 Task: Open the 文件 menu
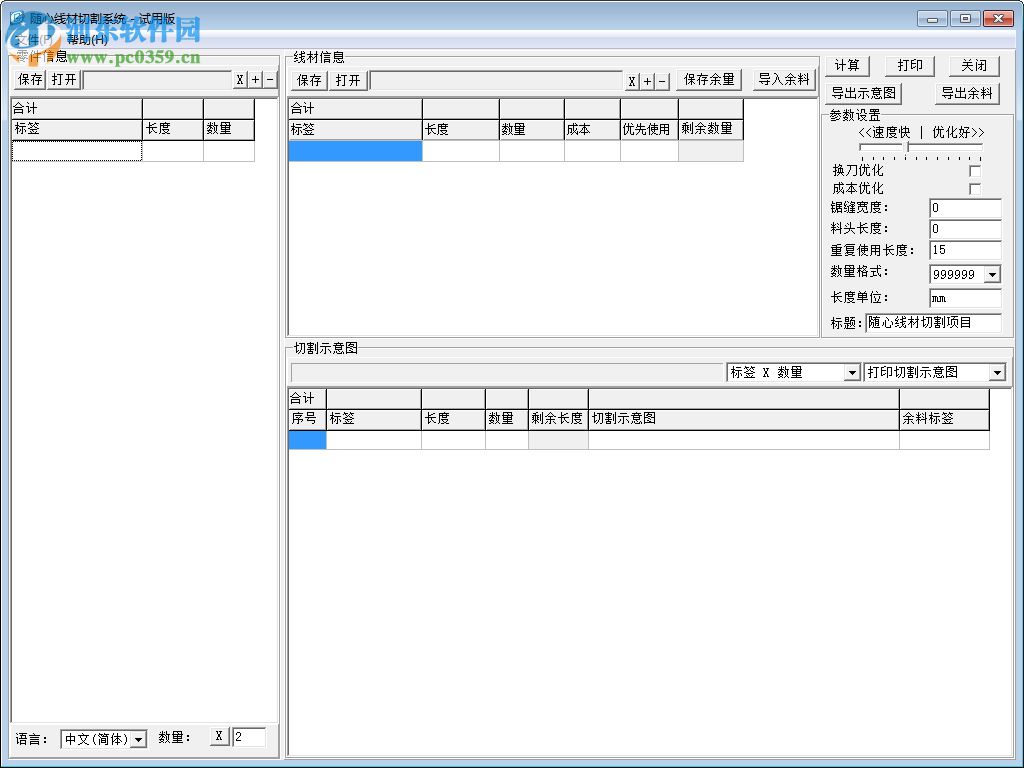34,40
